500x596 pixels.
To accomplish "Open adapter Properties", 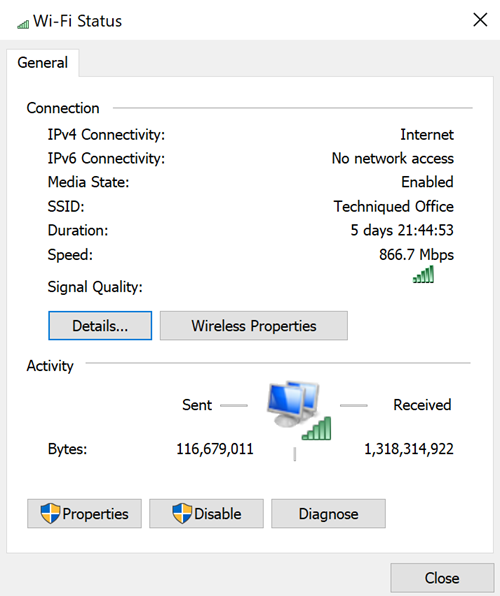I will coord(84,514).
